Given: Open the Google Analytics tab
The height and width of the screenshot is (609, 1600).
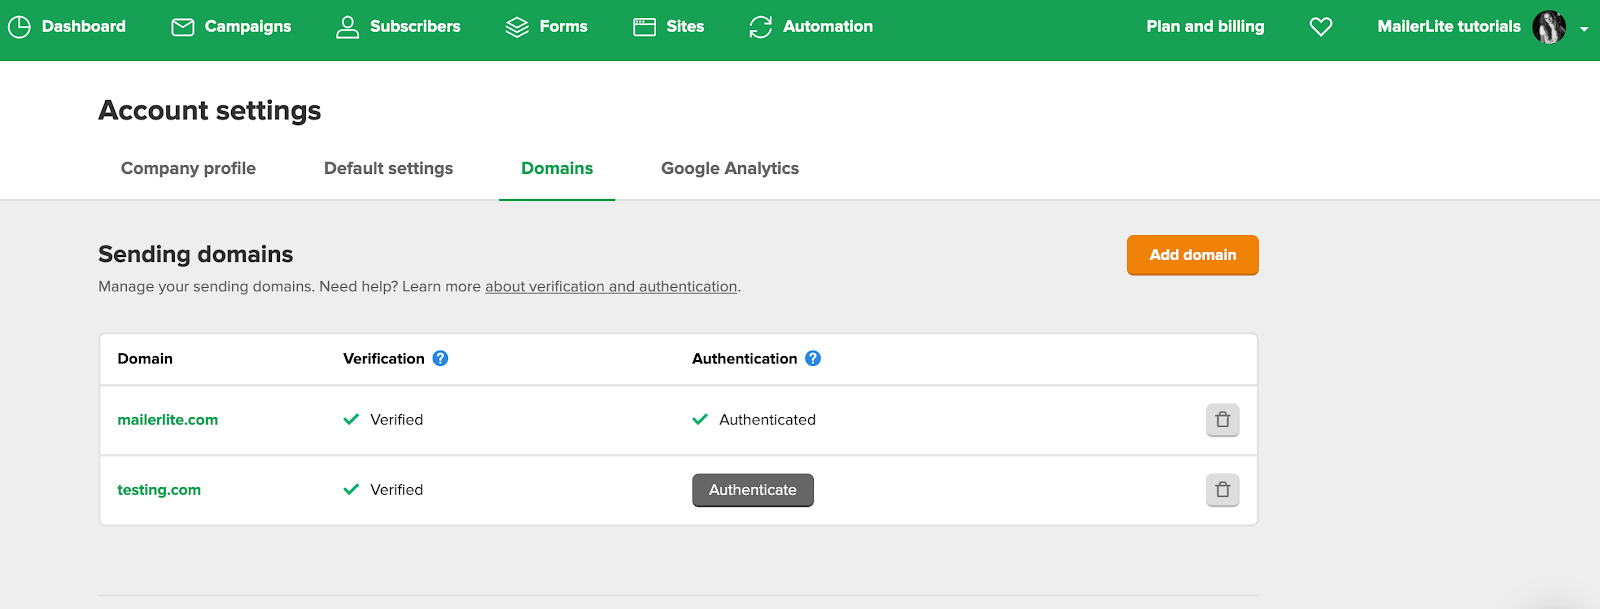Looking at the screenshot, I should 730,168.
